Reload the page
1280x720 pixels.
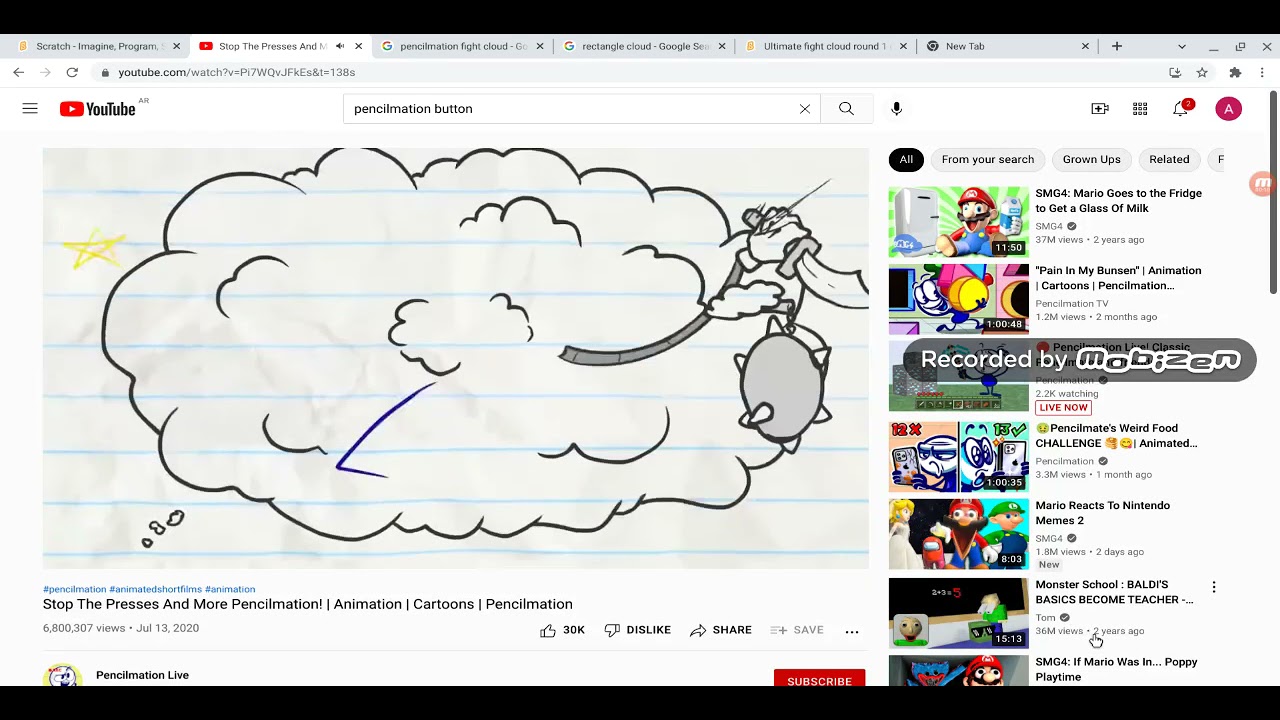coord(72,72)
